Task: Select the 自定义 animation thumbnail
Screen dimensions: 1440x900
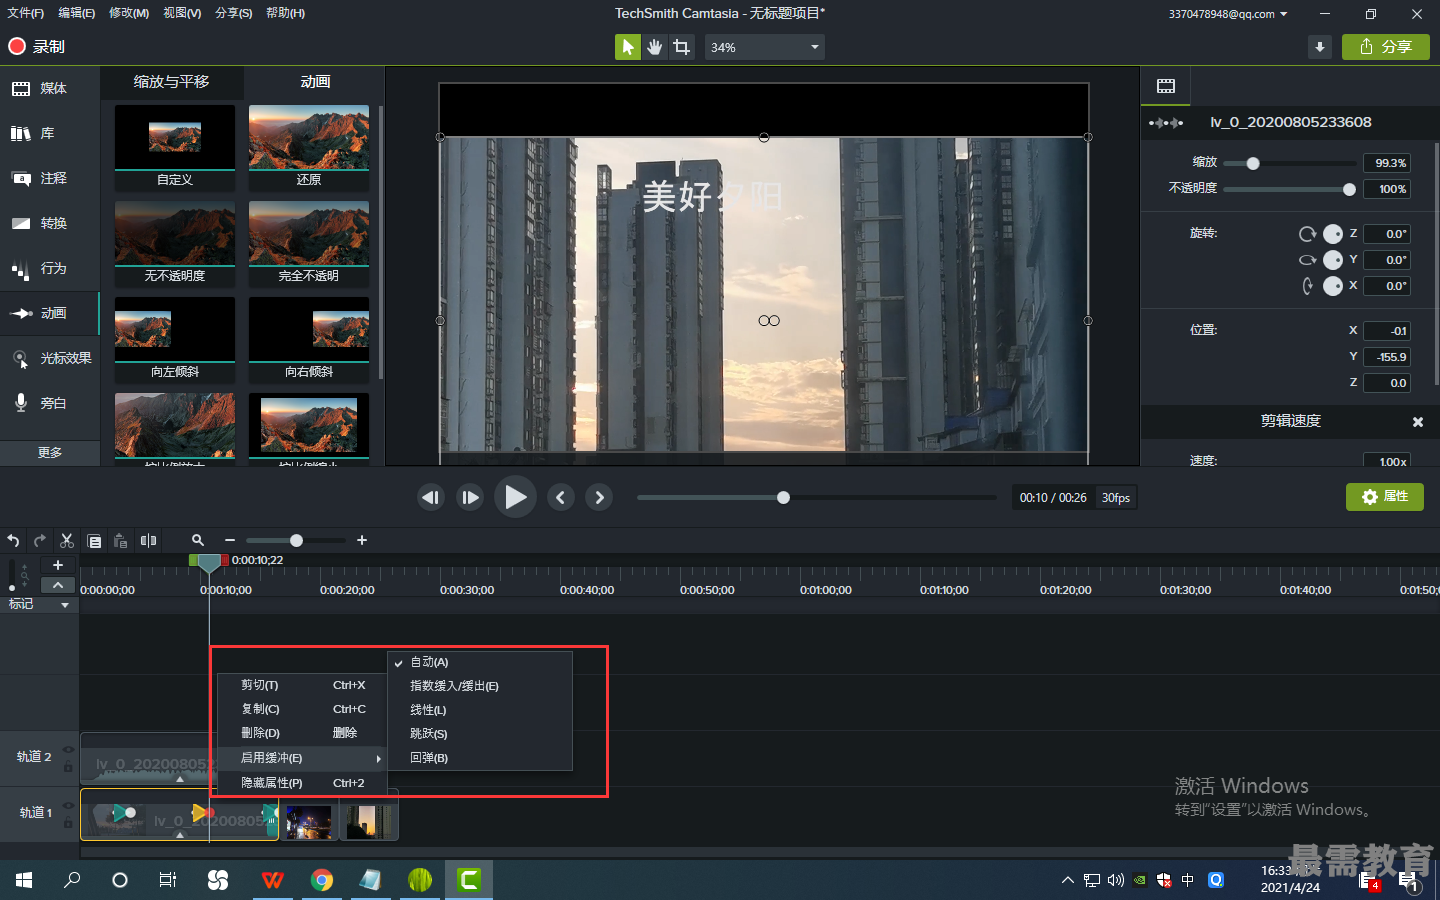Action: (x=175, y=147)
